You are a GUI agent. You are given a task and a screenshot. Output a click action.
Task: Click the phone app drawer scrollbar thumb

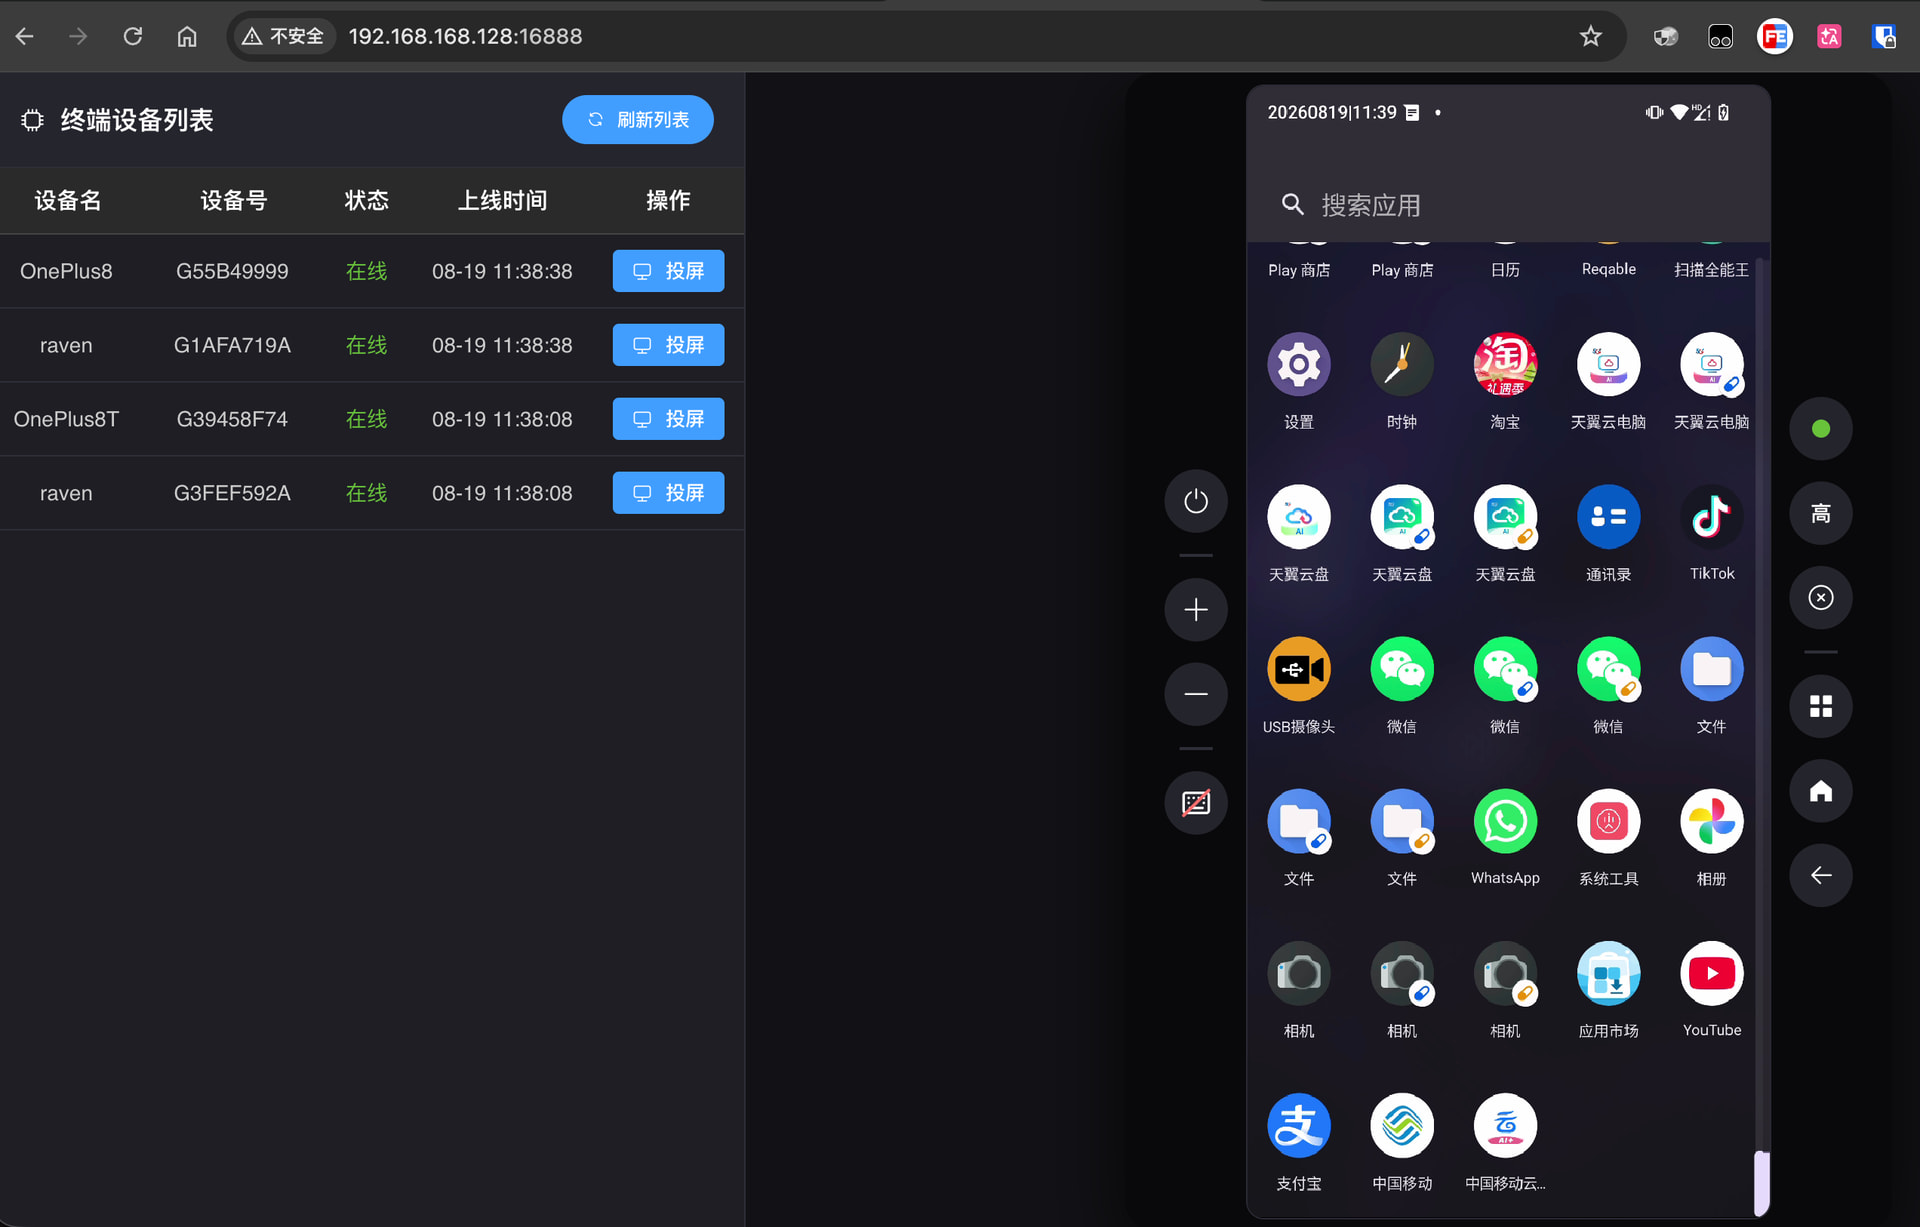1762,1183
